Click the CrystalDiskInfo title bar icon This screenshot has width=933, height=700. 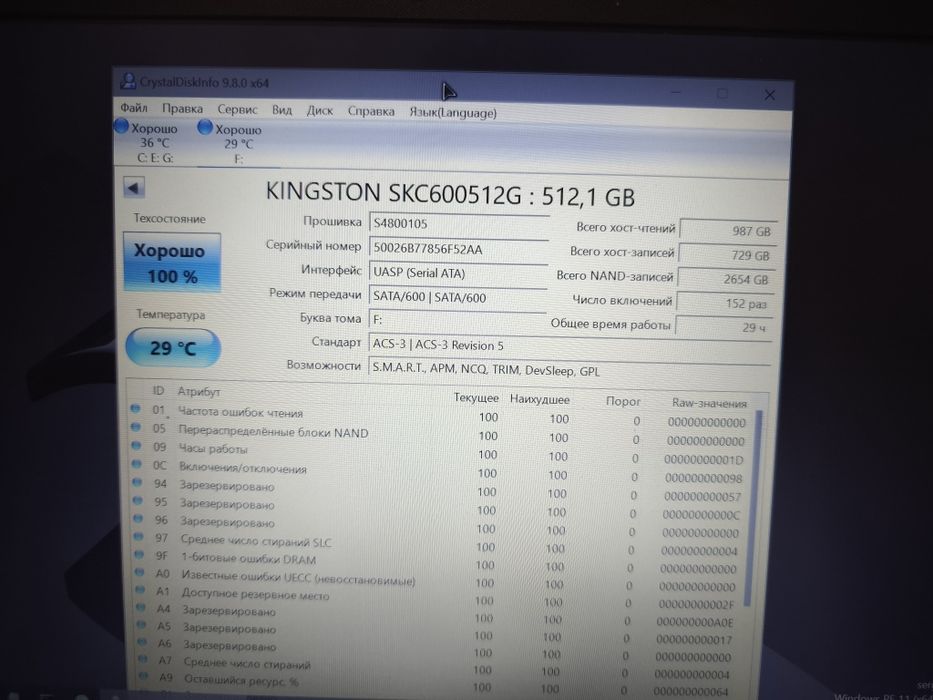[127, 81]
